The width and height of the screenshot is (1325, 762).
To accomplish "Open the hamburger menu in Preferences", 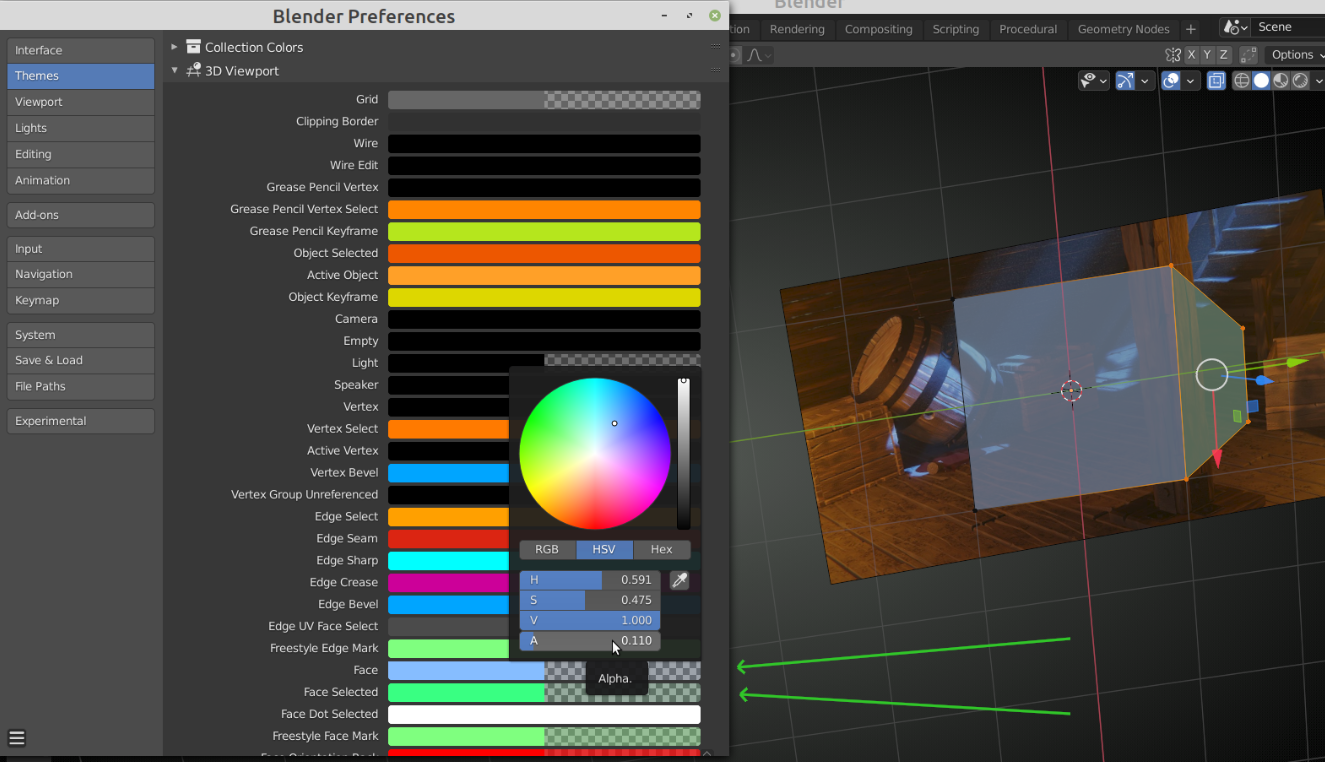I will click(17, 738).
